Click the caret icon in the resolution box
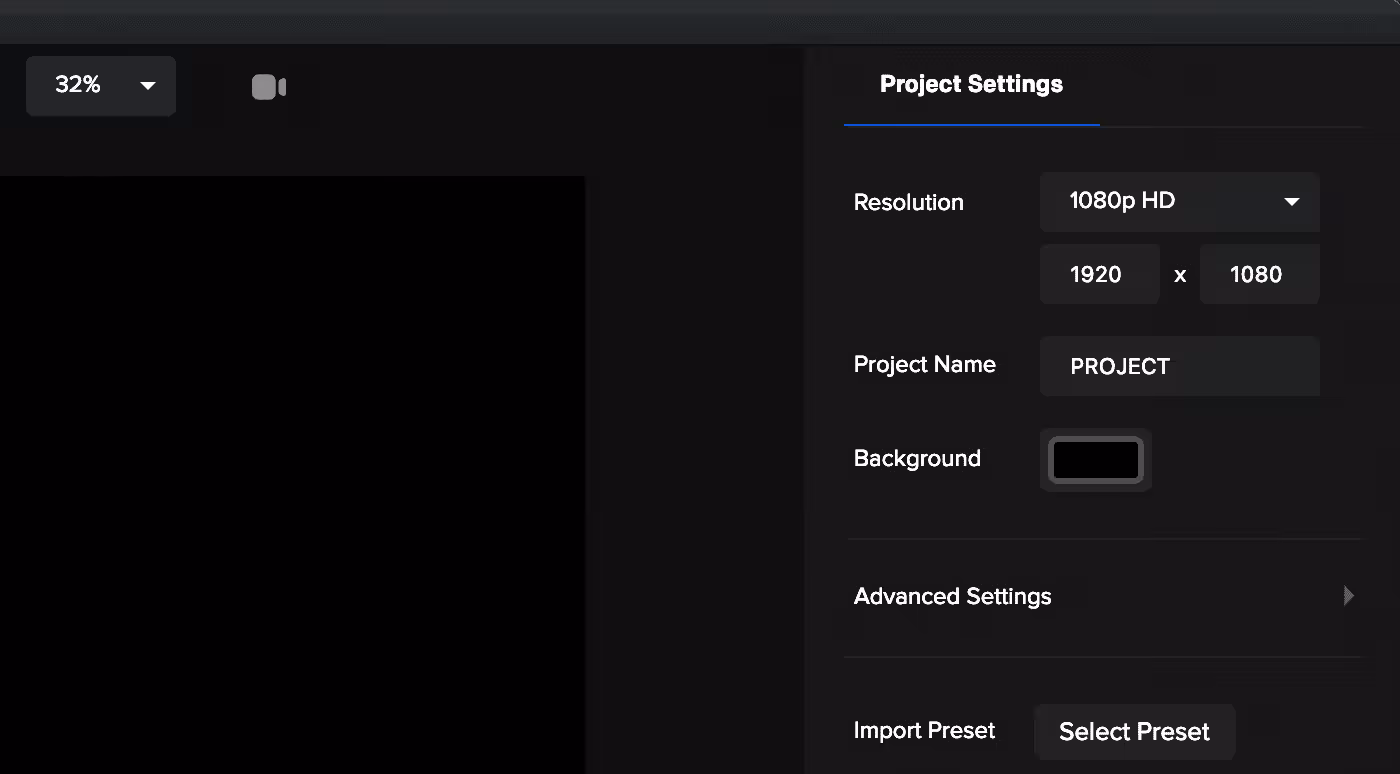The width and height of the screenshot is (1400, 774). [x=1291, y=202]
